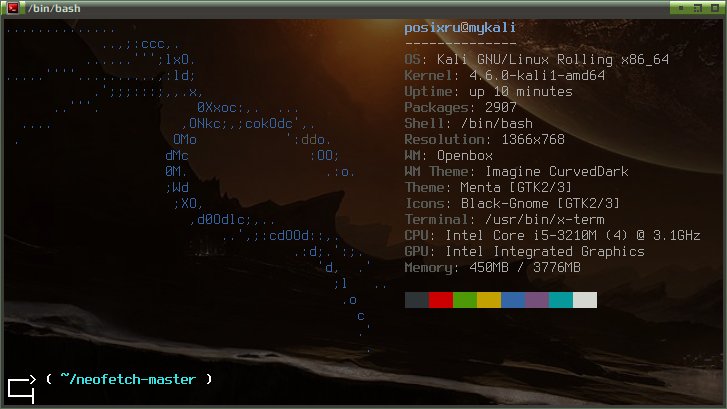
Task: Click the red color block
Action: pyautogui.click(x=441, y=300)
